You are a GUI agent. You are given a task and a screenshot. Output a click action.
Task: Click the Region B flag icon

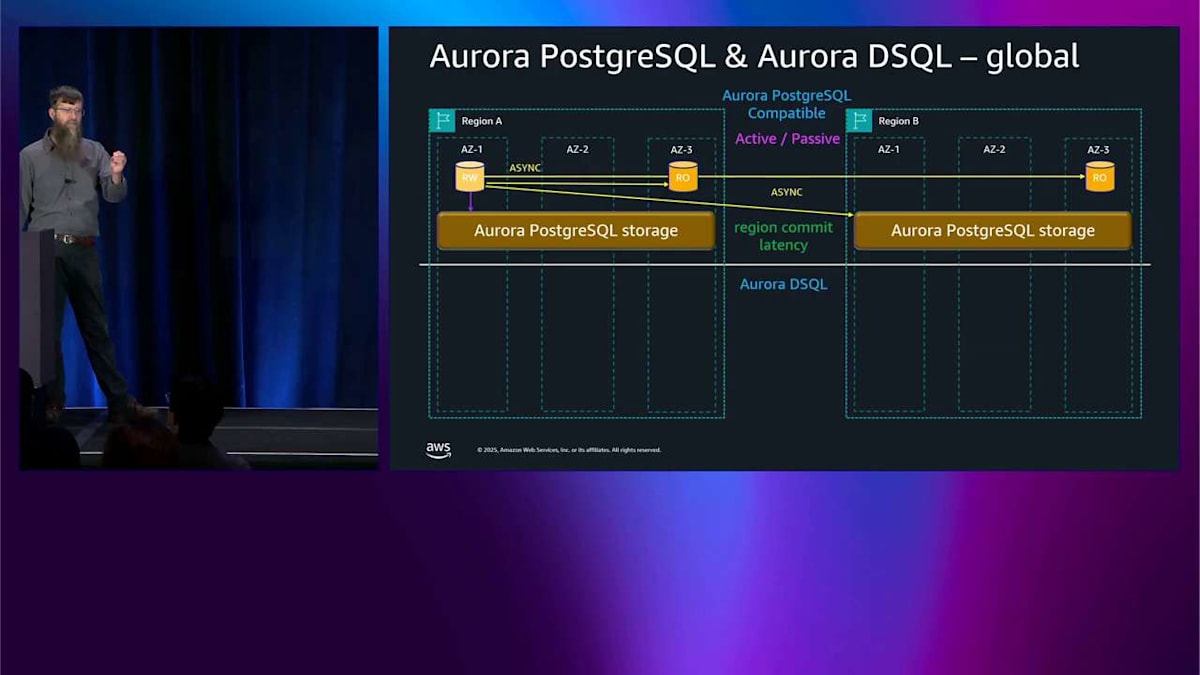pos(859,121)
